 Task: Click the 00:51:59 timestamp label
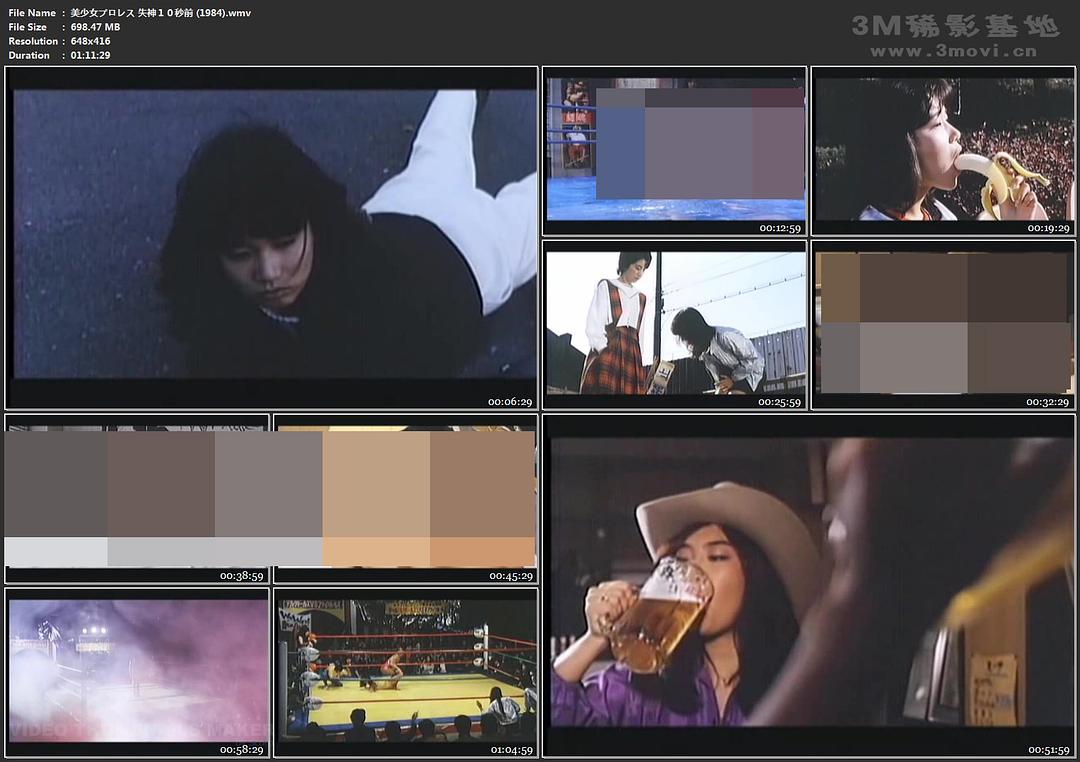[1049, 750]
